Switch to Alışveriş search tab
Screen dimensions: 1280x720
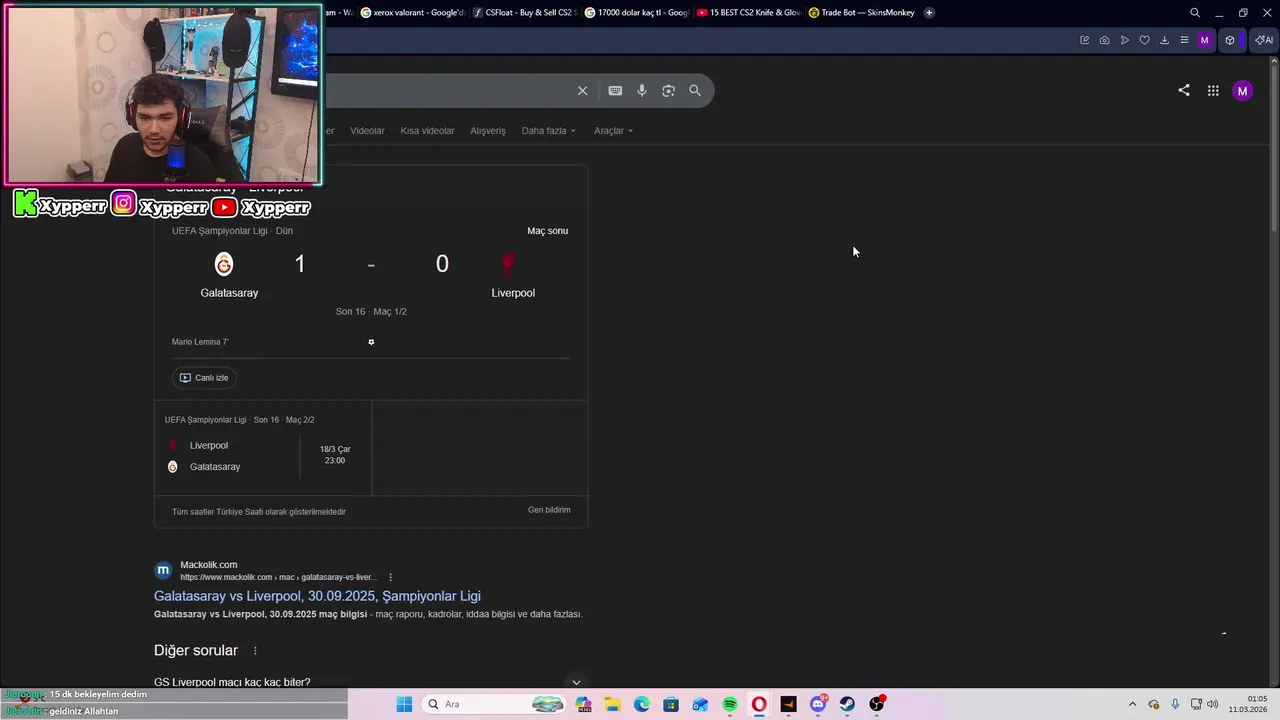point(488,131)
